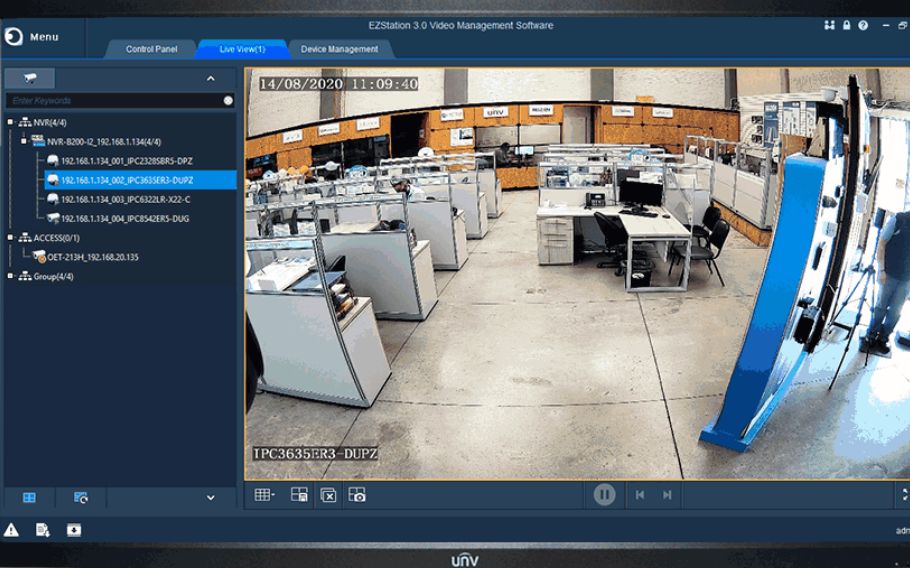Viewport: 910px width, 568px height.
Task: Select camera 192.168.1.134_003_IPC6322LR-X22-C
Action: [125, 199]
